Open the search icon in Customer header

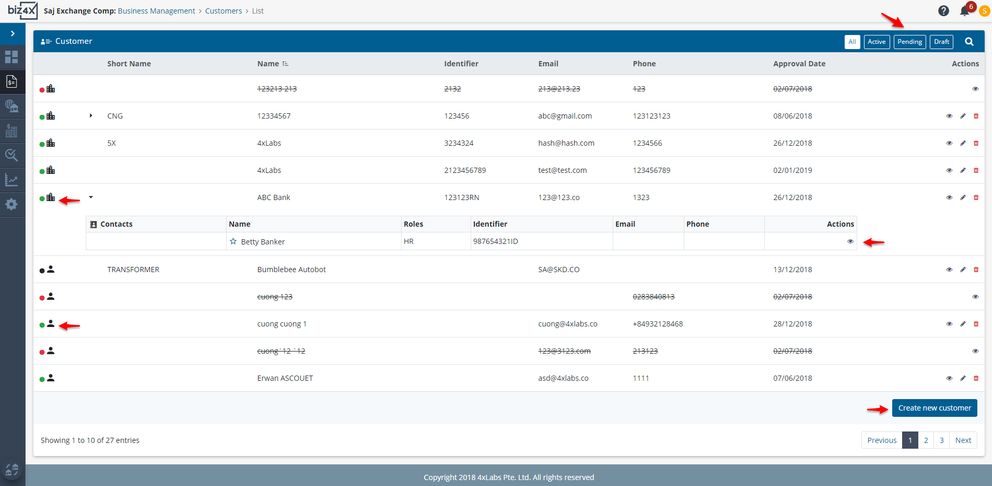point(969,42)
